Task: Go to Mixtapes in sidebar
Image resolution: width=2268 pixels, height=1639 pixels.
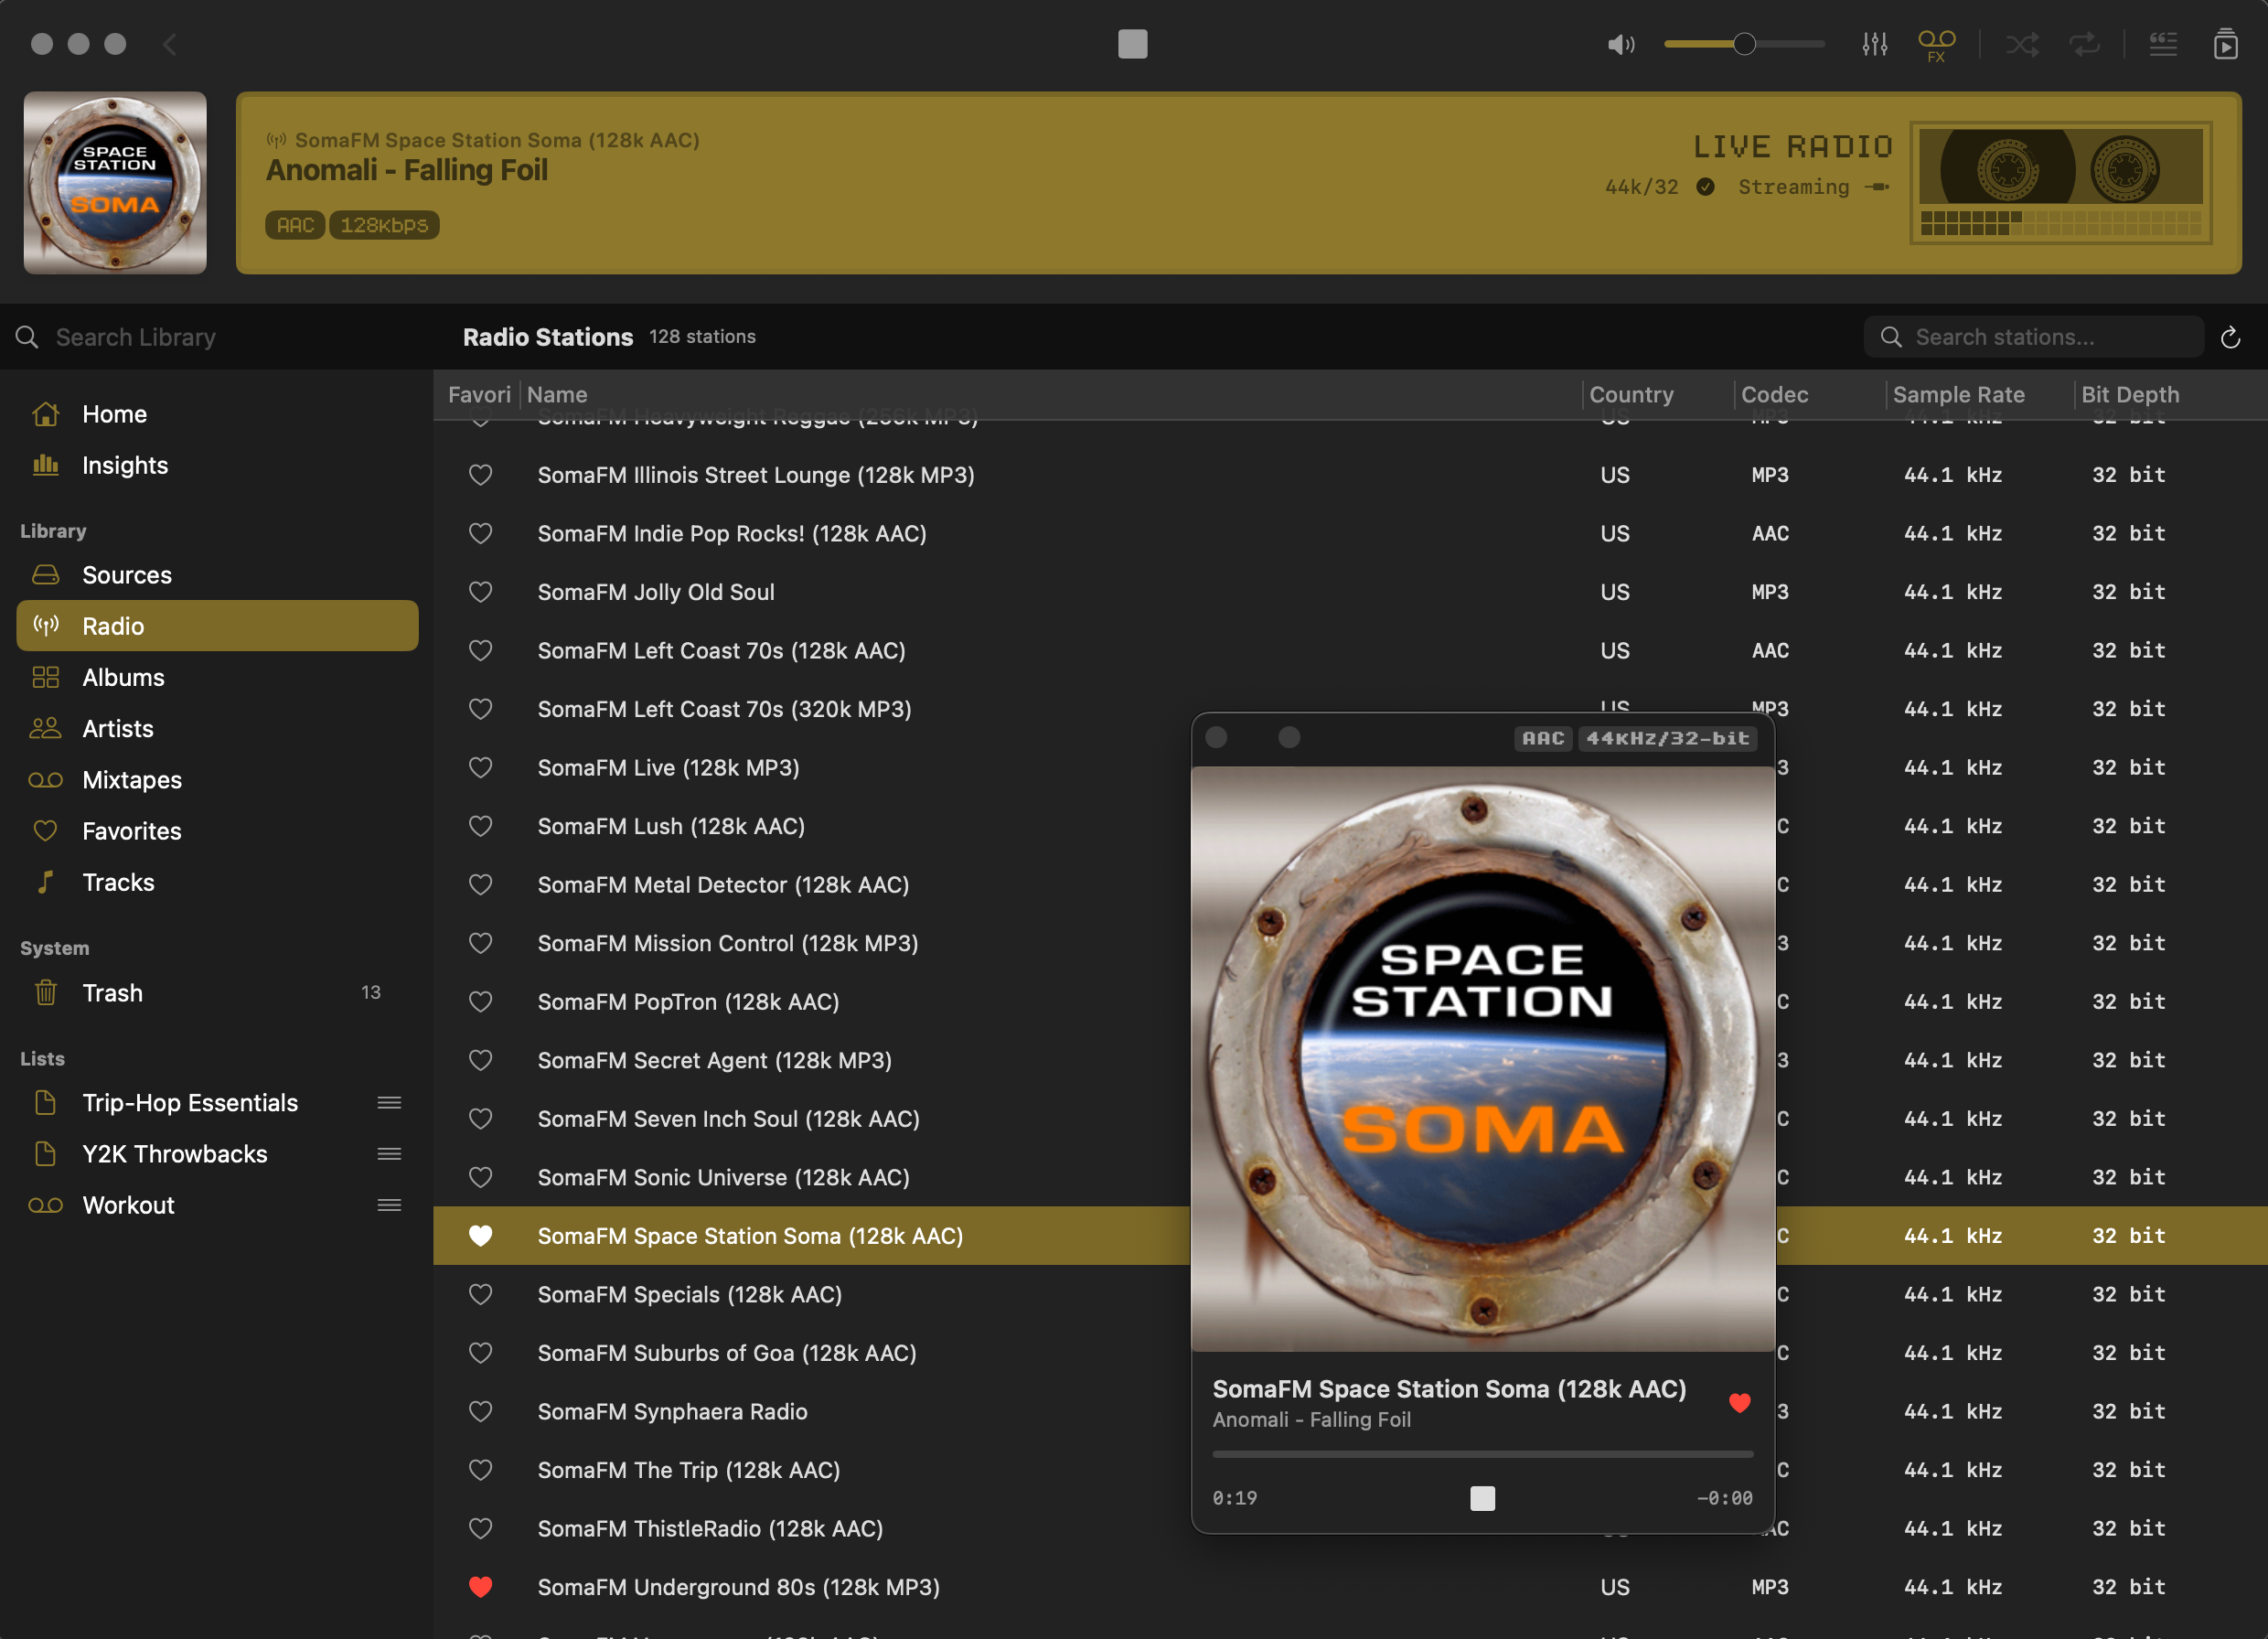Action: 131,780
